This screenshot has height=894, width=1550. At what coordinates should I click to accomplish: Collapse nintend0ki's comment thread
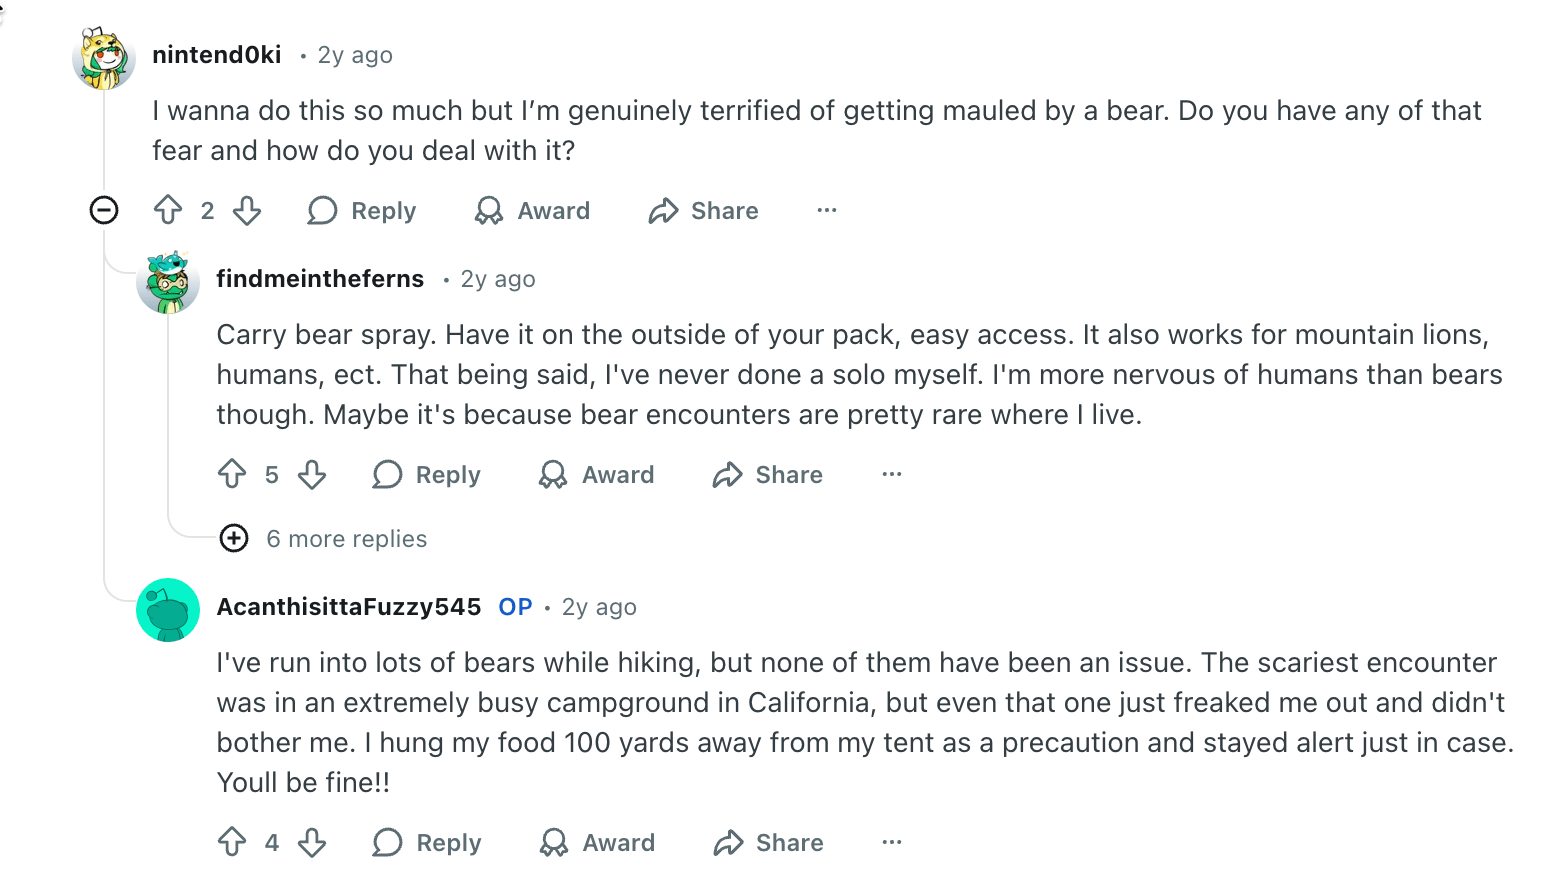pyautogui.click(x=104, y=210)
